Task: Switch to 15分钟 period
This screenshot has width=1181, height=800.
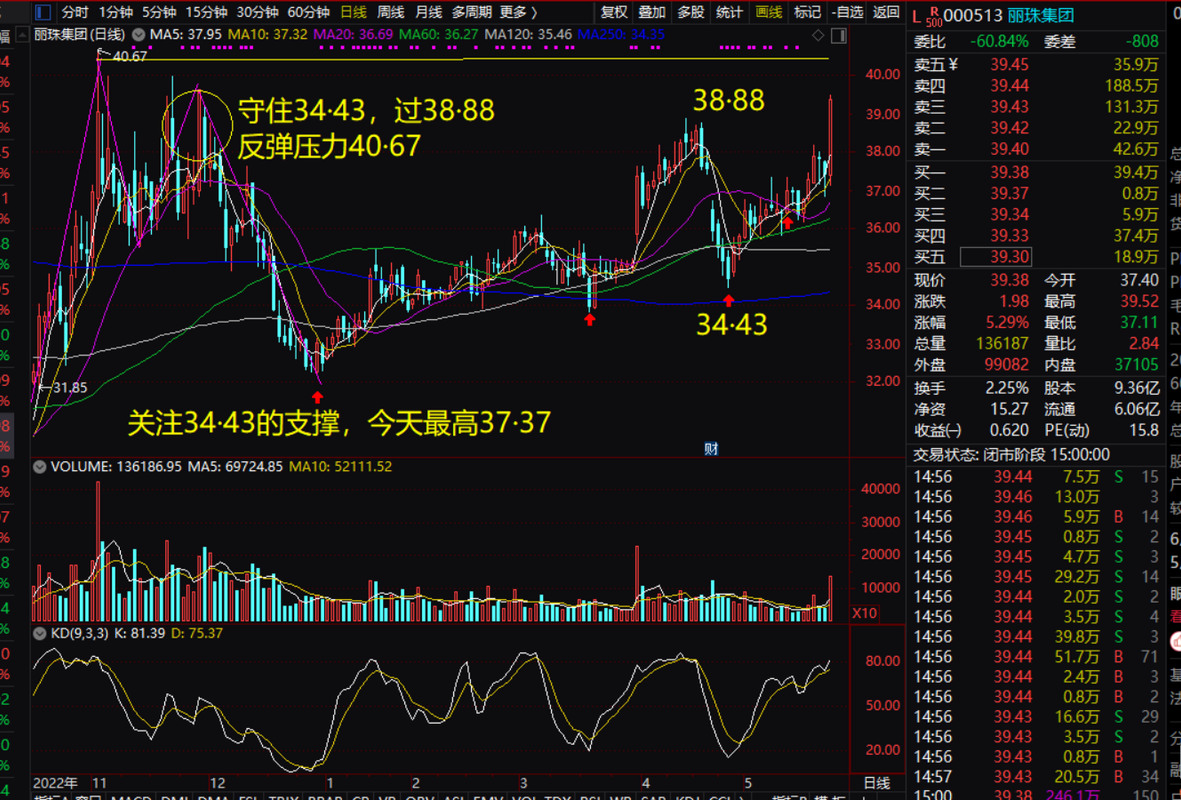Action: tap(206, 12)
